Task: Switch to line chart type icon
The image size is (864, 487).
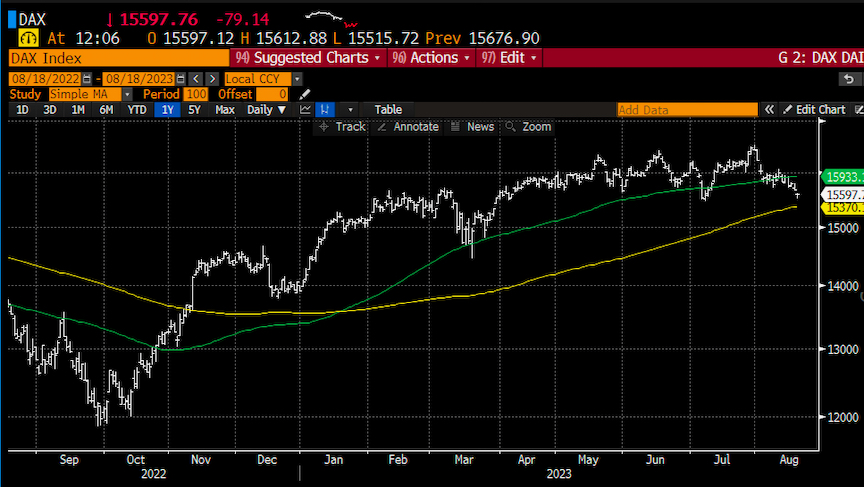Action: tap(305, 110)
